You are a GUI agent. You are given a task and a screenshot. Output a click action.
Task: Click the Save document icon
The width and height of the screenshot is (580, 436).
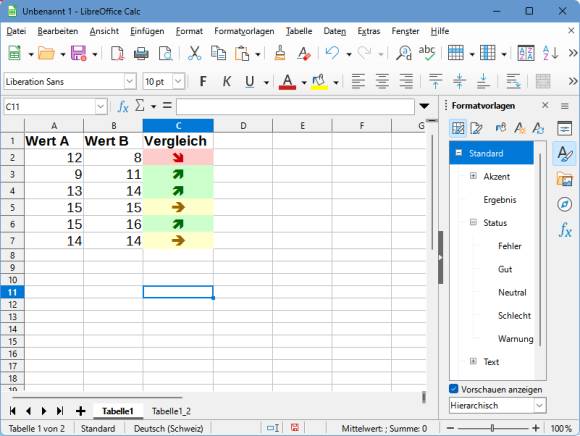pos(78,53)
